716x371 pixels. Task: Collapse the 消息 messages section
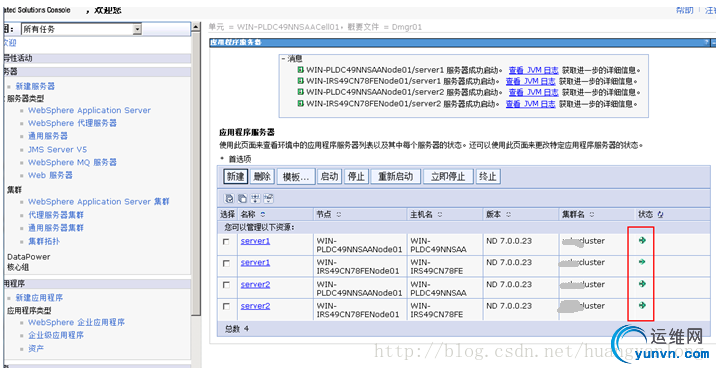click(283, 59)
